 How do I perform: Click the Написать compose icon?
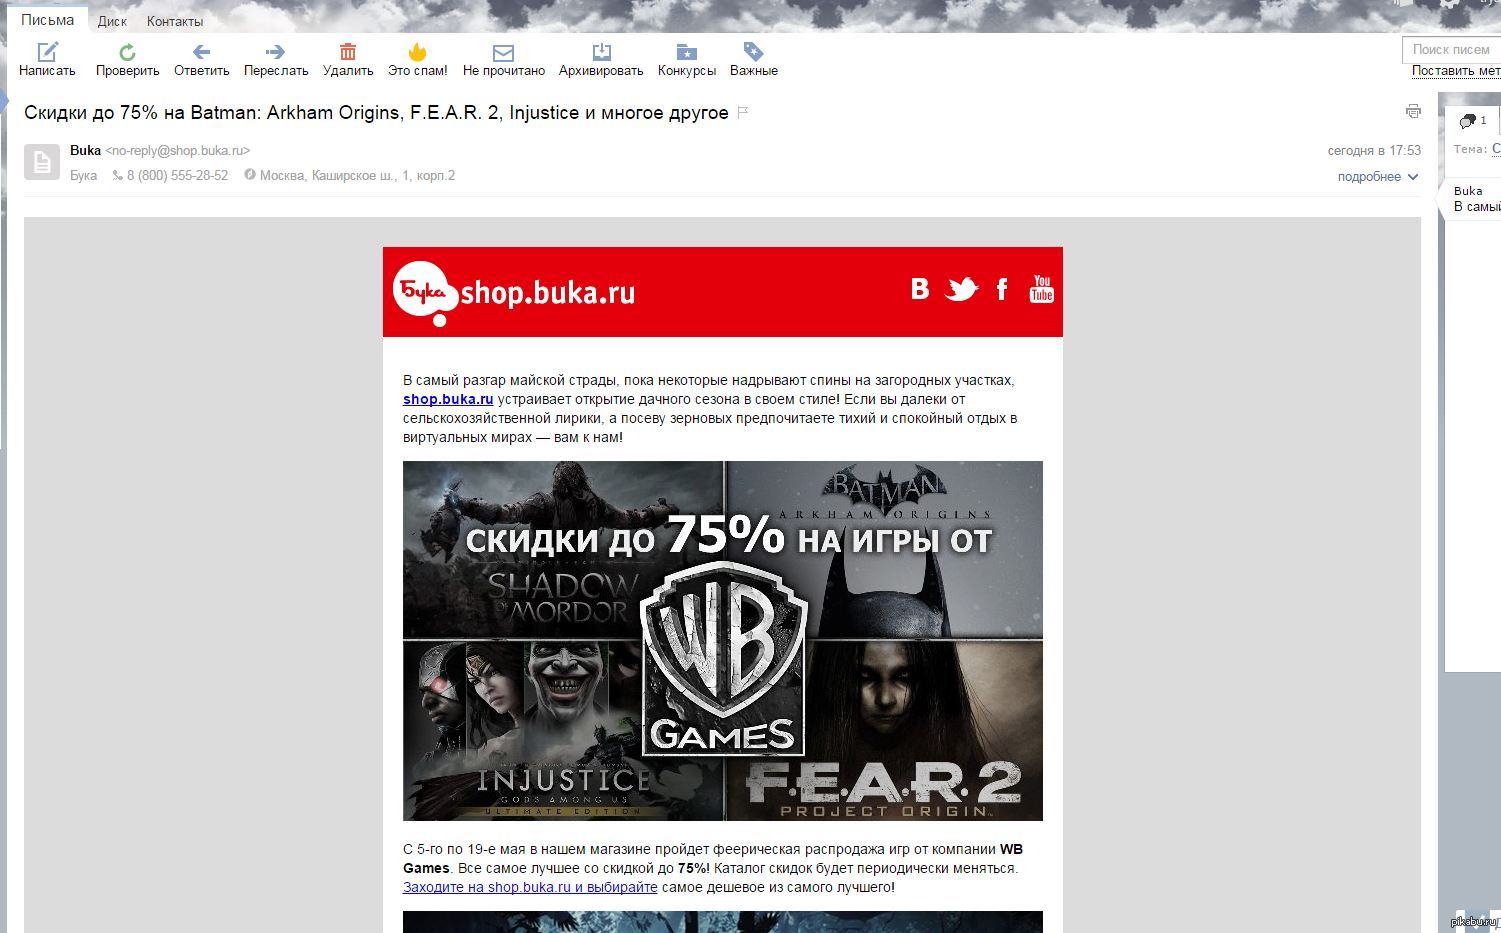(47, 52)
